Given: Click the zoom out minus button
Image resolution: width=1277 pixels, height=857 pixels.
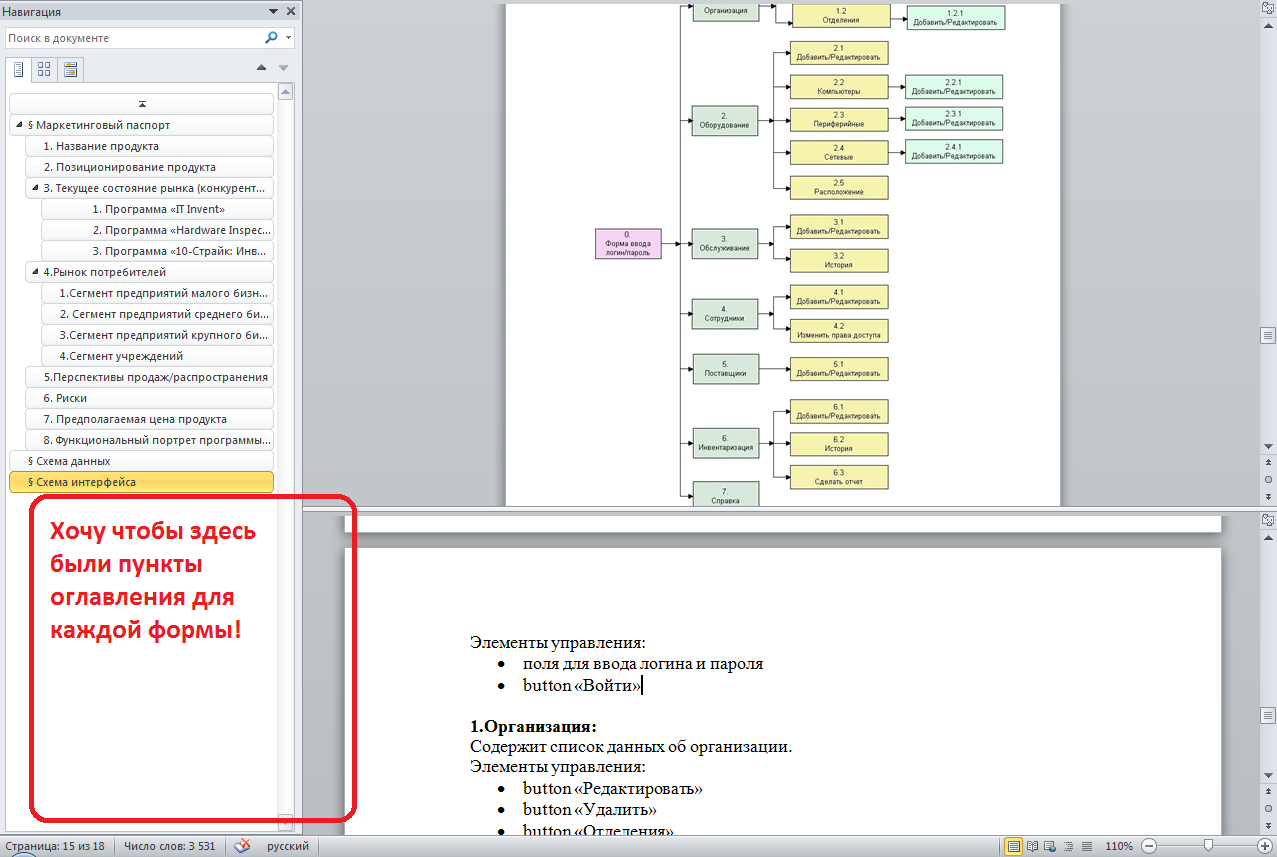Looking at the screenshot, I should pyautogui.click(x=1149, y=846).
